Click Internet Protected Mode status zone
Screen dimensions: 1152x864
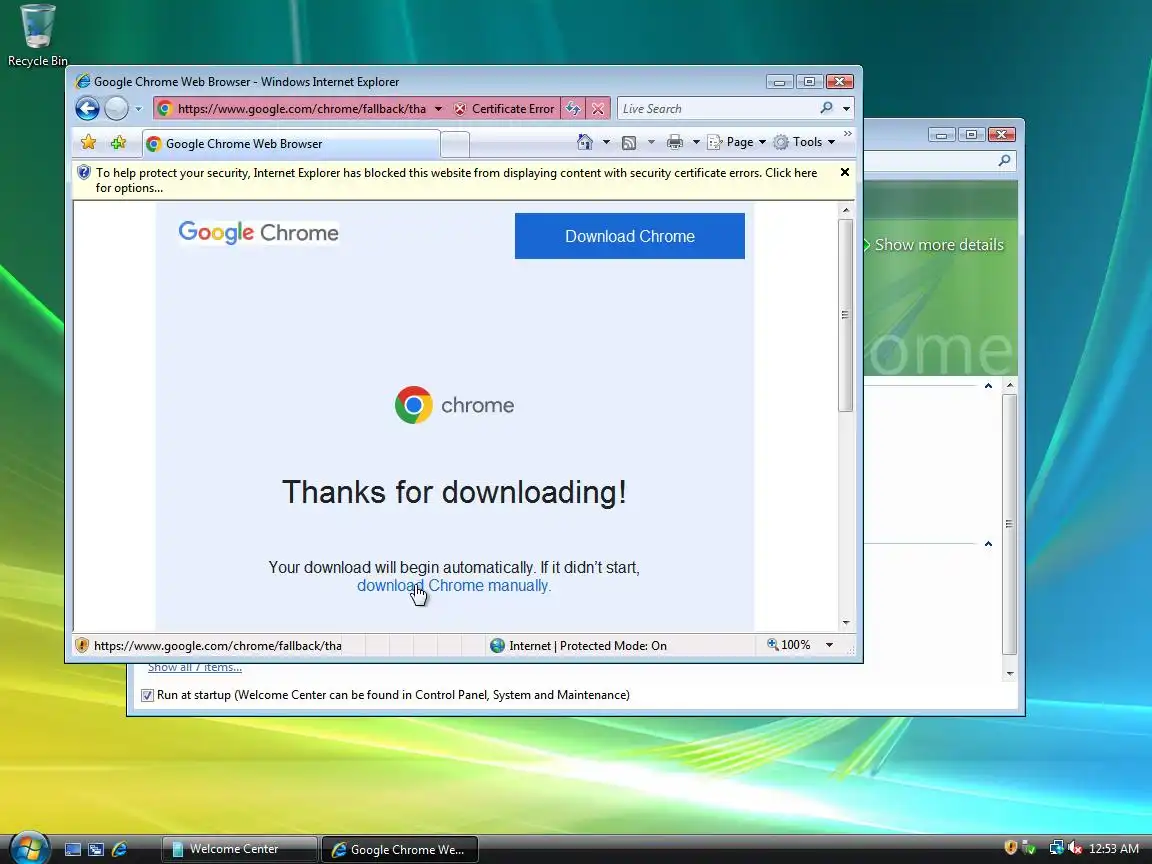tap(579, 645)
